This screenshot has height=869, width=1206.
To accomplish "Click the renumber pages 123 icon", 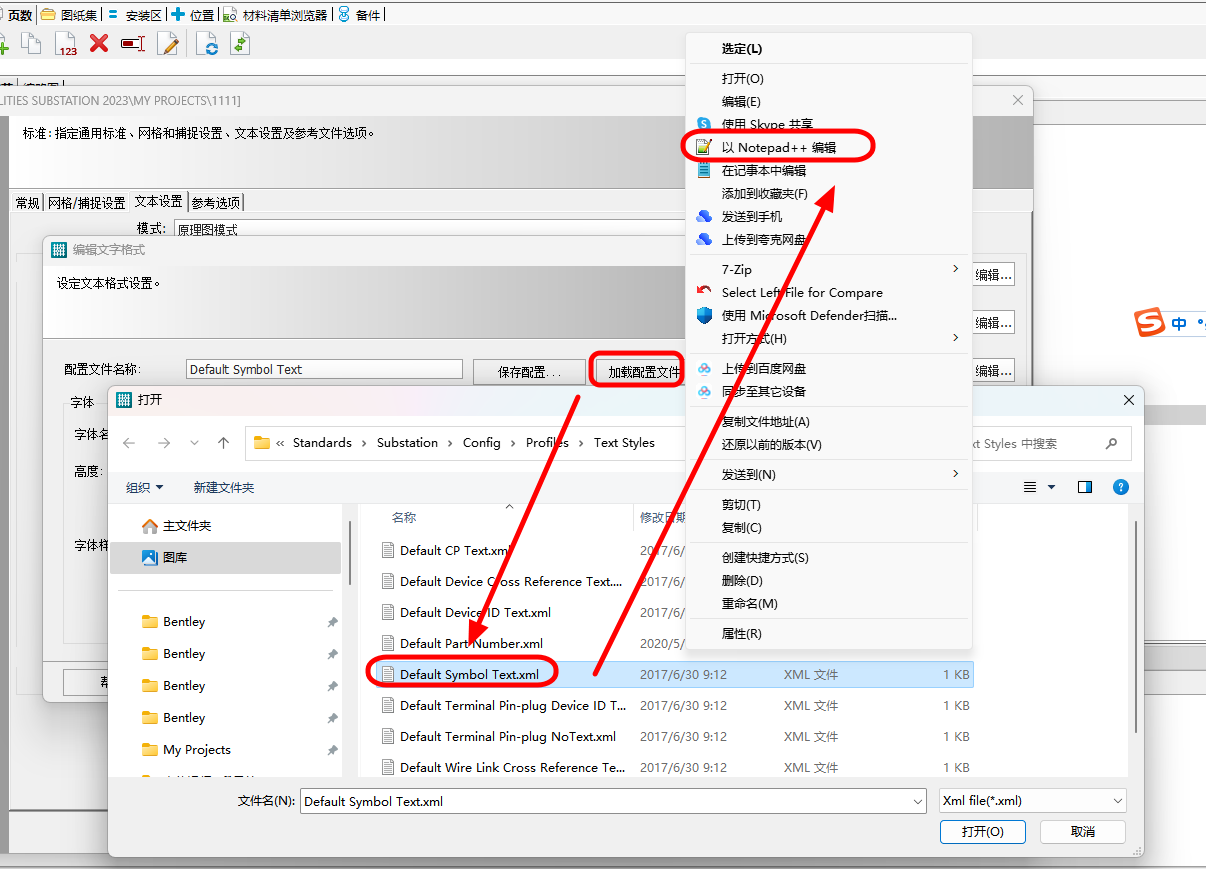I will click(x=66, y=44).
